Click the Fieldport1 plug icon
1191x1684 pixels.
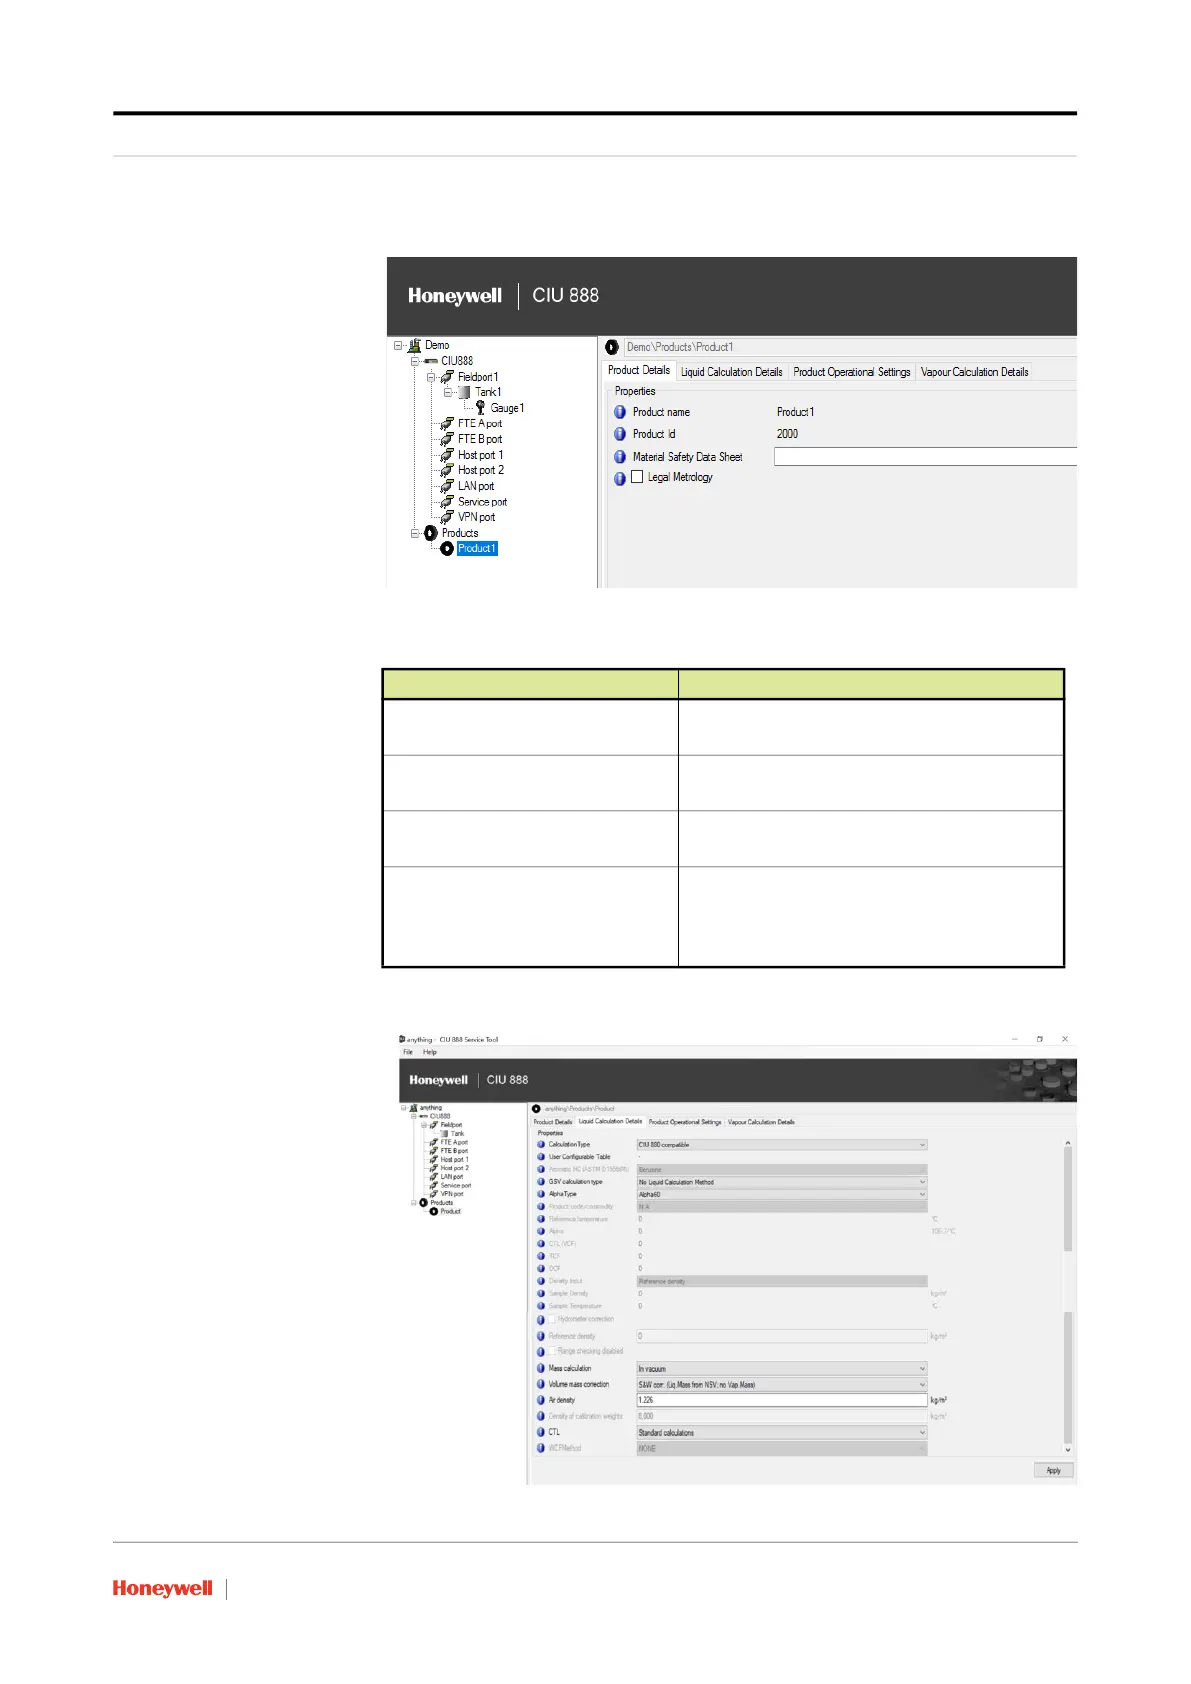[x=447, y=377]
